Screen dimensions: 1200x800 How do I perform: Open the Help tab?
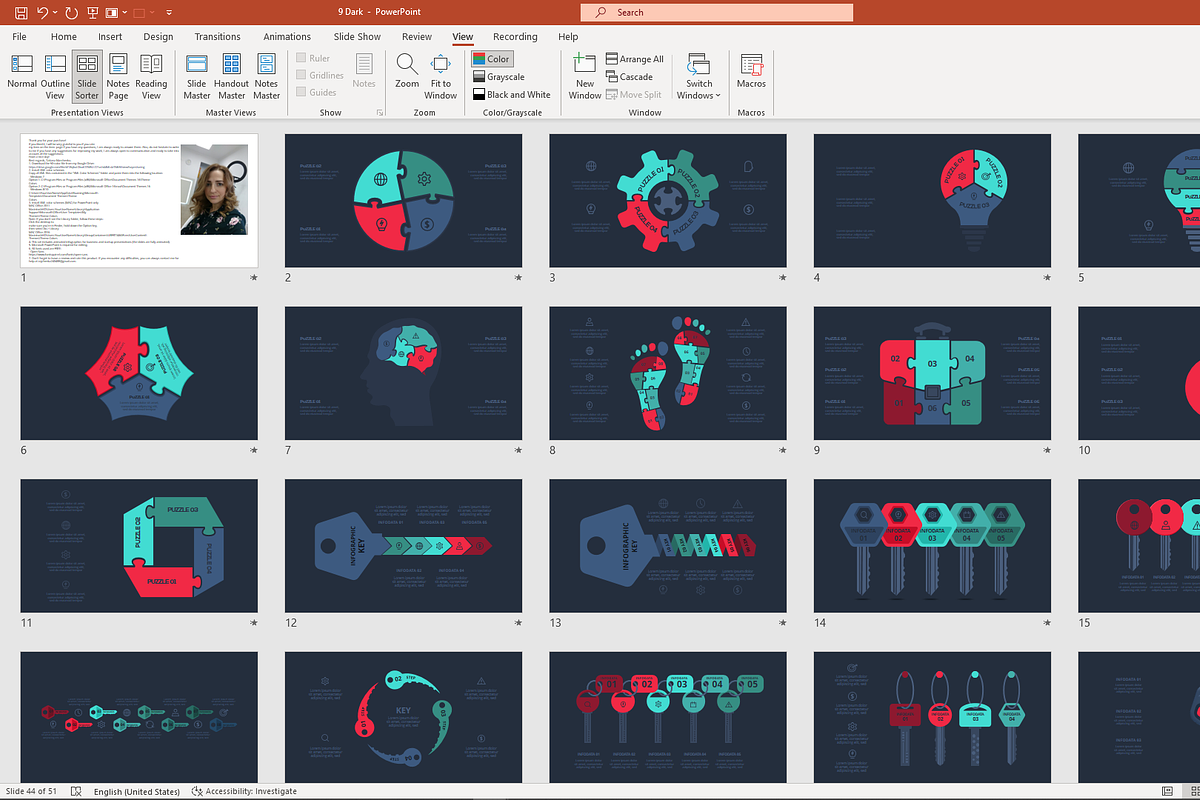[568, 37]
